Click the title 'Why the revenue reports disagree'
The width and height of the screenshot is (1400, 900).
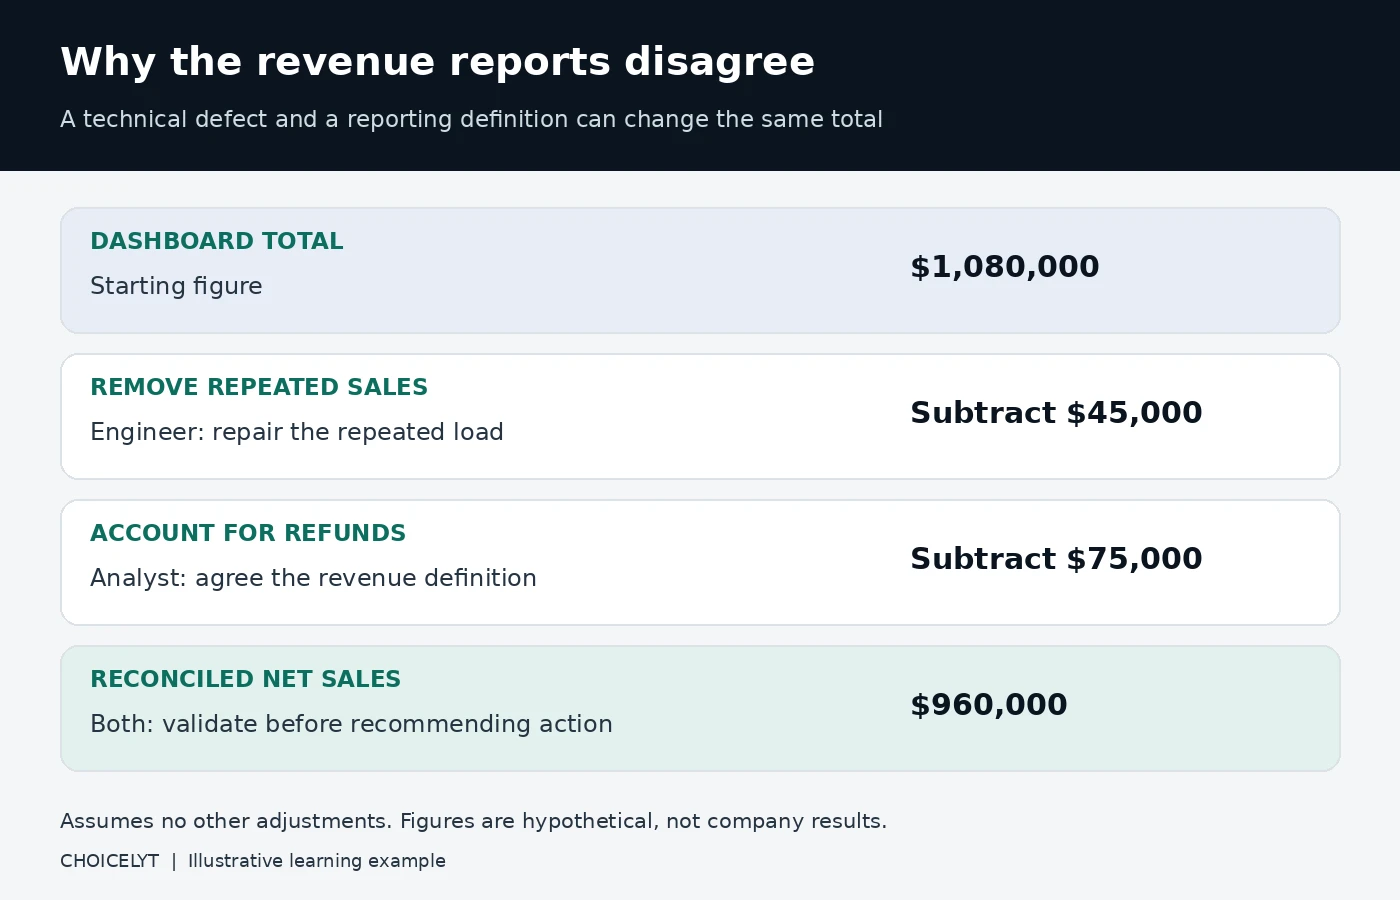click(x=437, y=62)
